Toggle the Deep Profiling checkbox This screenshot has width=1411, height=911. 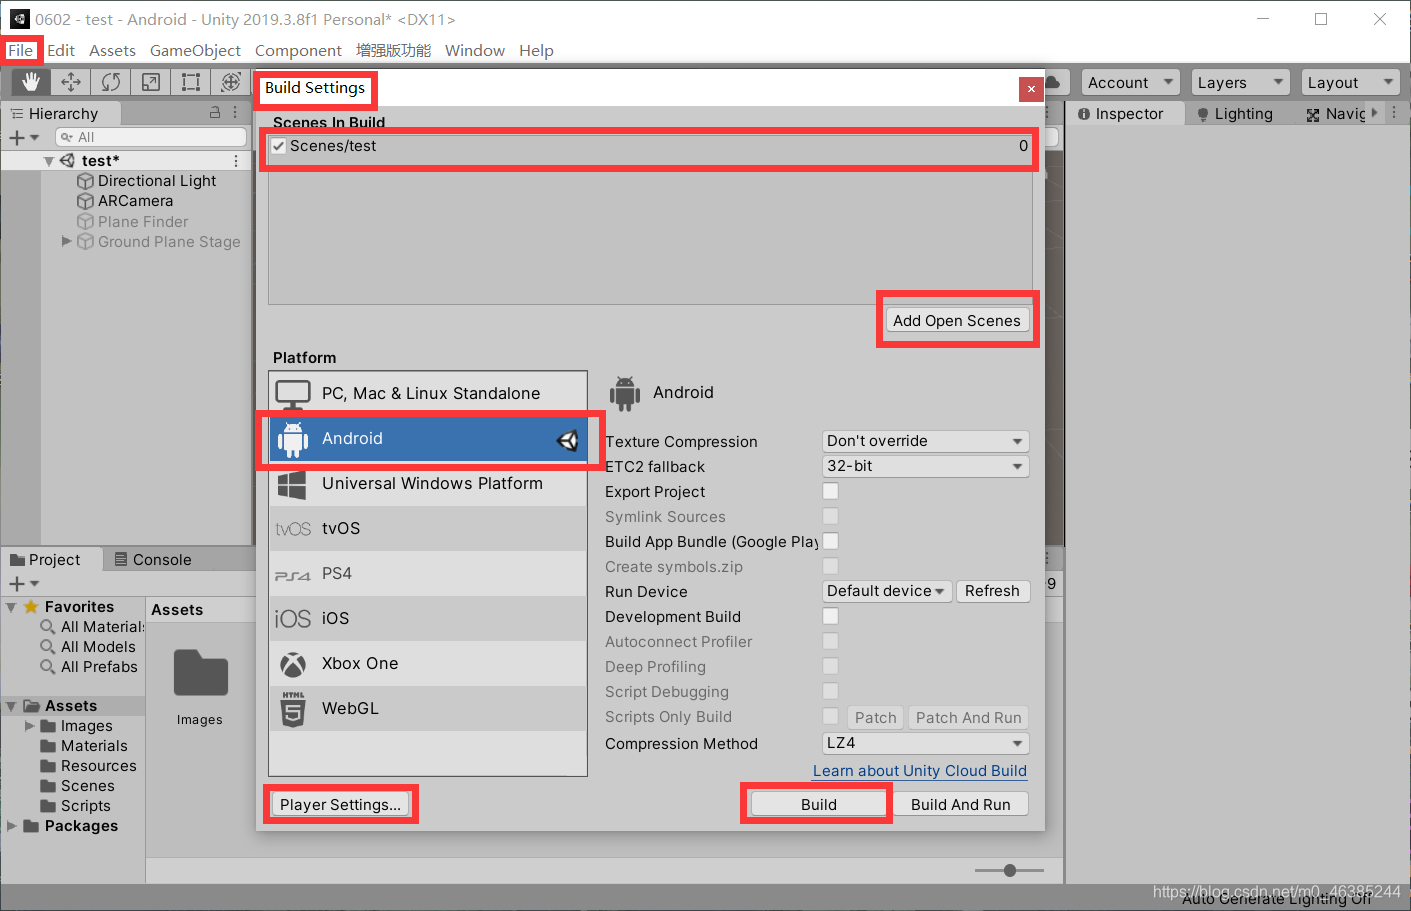coord(830,666)
